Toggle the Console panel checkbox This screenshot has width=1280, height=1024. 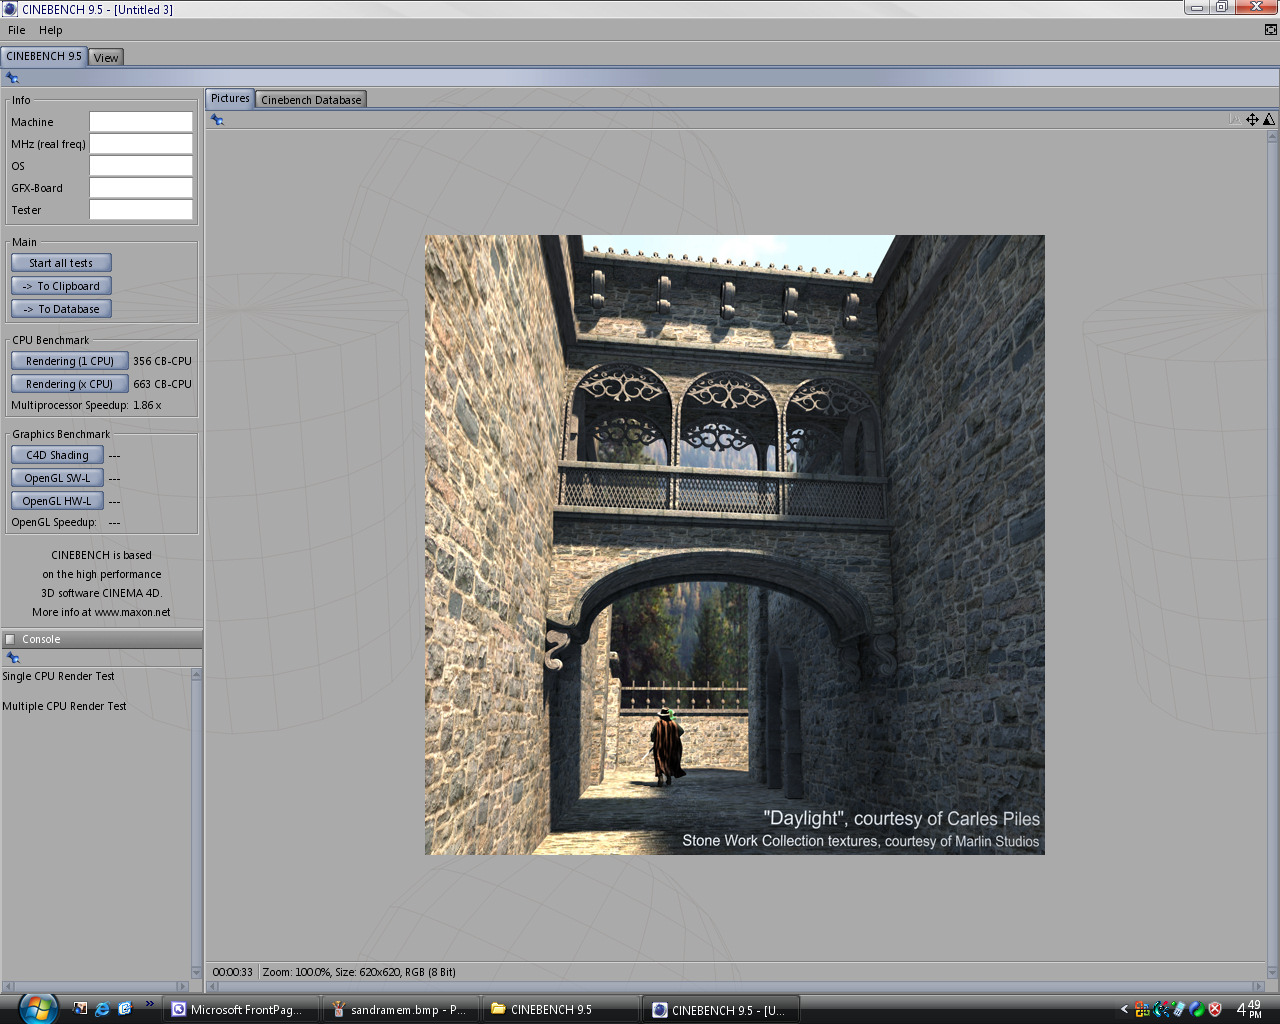tap(10, 640)
